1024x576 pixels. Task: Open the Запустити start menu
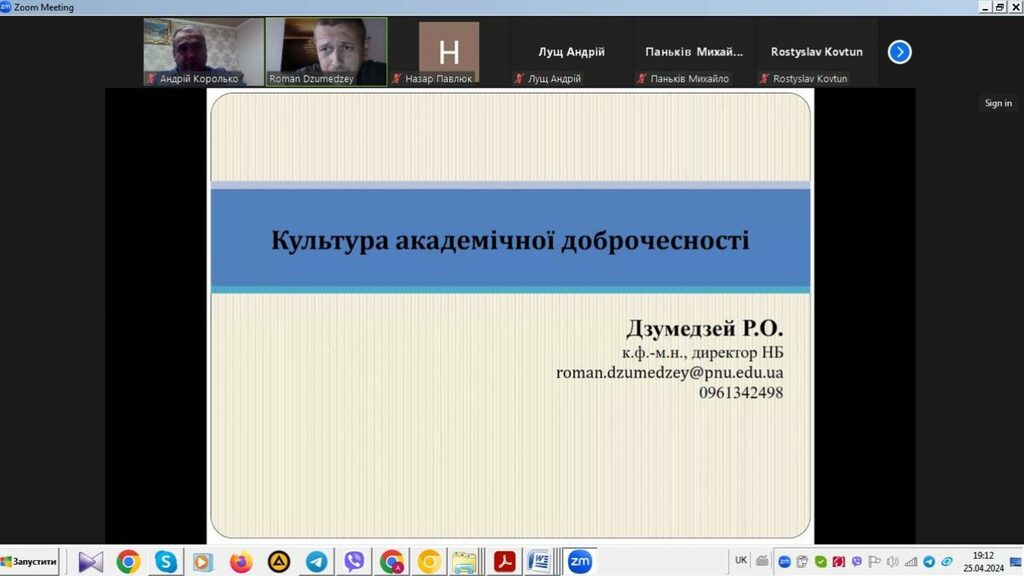(30, 562)
